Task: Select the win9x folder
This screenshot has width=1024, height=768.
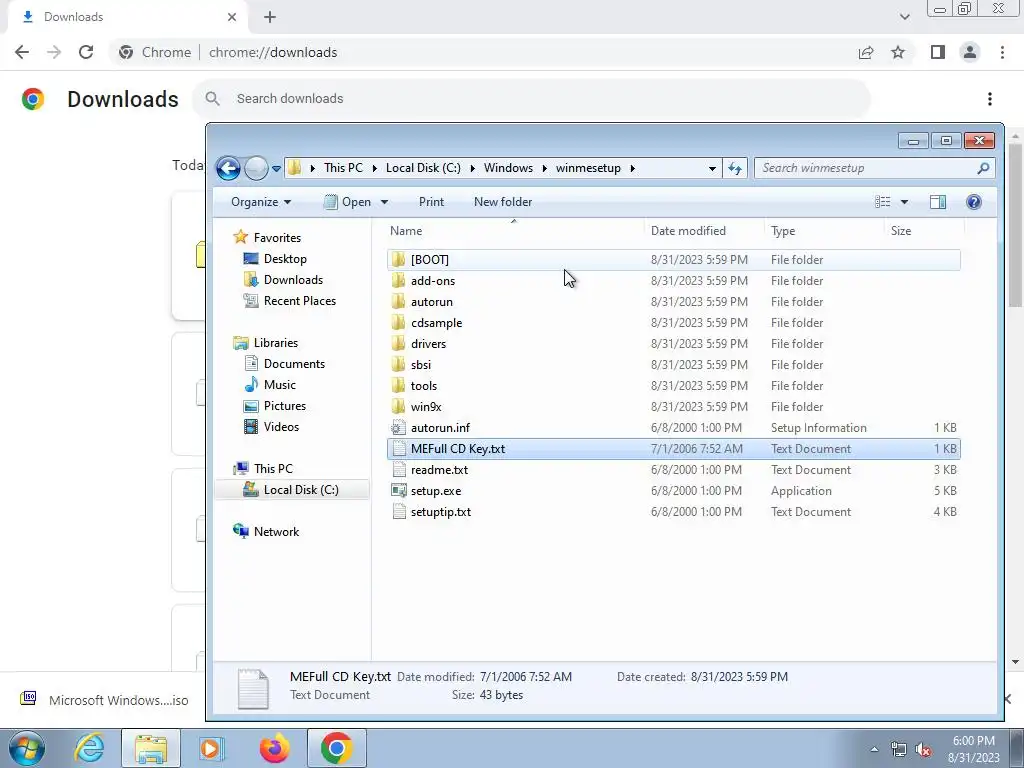Action: click(x=673, y=406)
